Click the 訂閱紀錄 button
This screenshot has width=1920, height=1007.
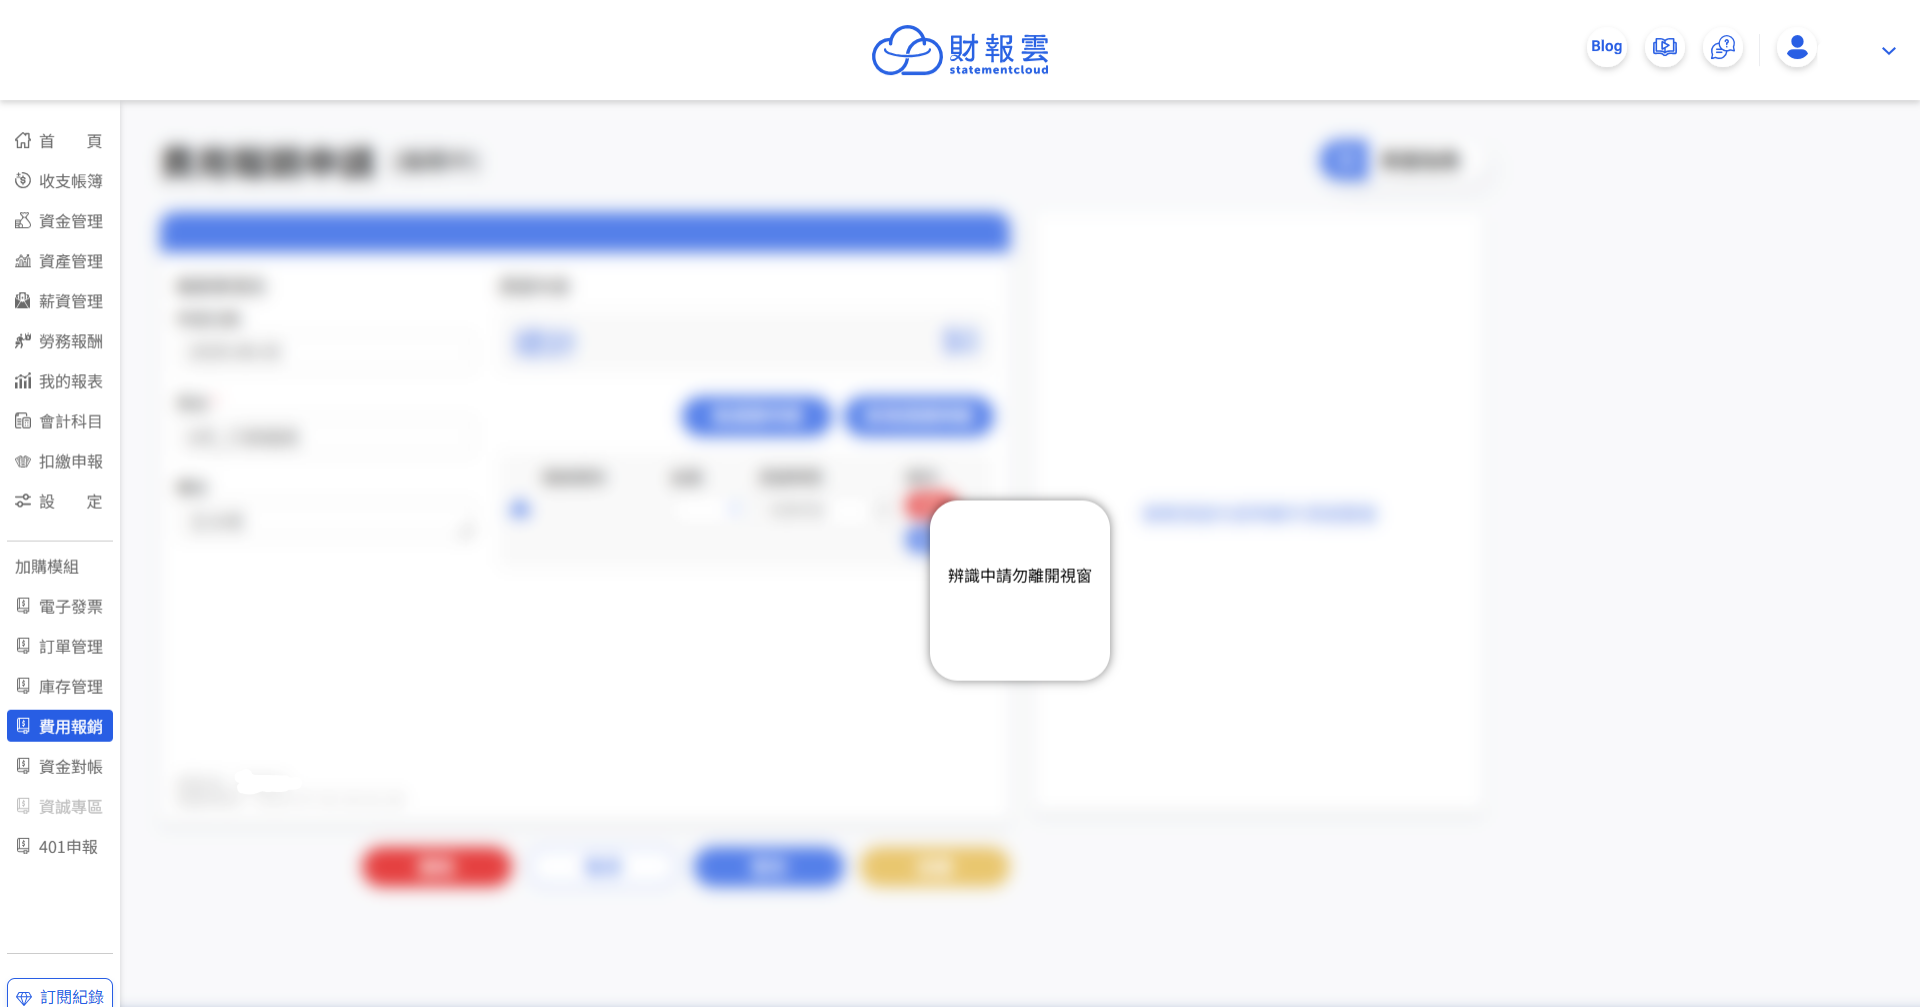pos(60,995)
